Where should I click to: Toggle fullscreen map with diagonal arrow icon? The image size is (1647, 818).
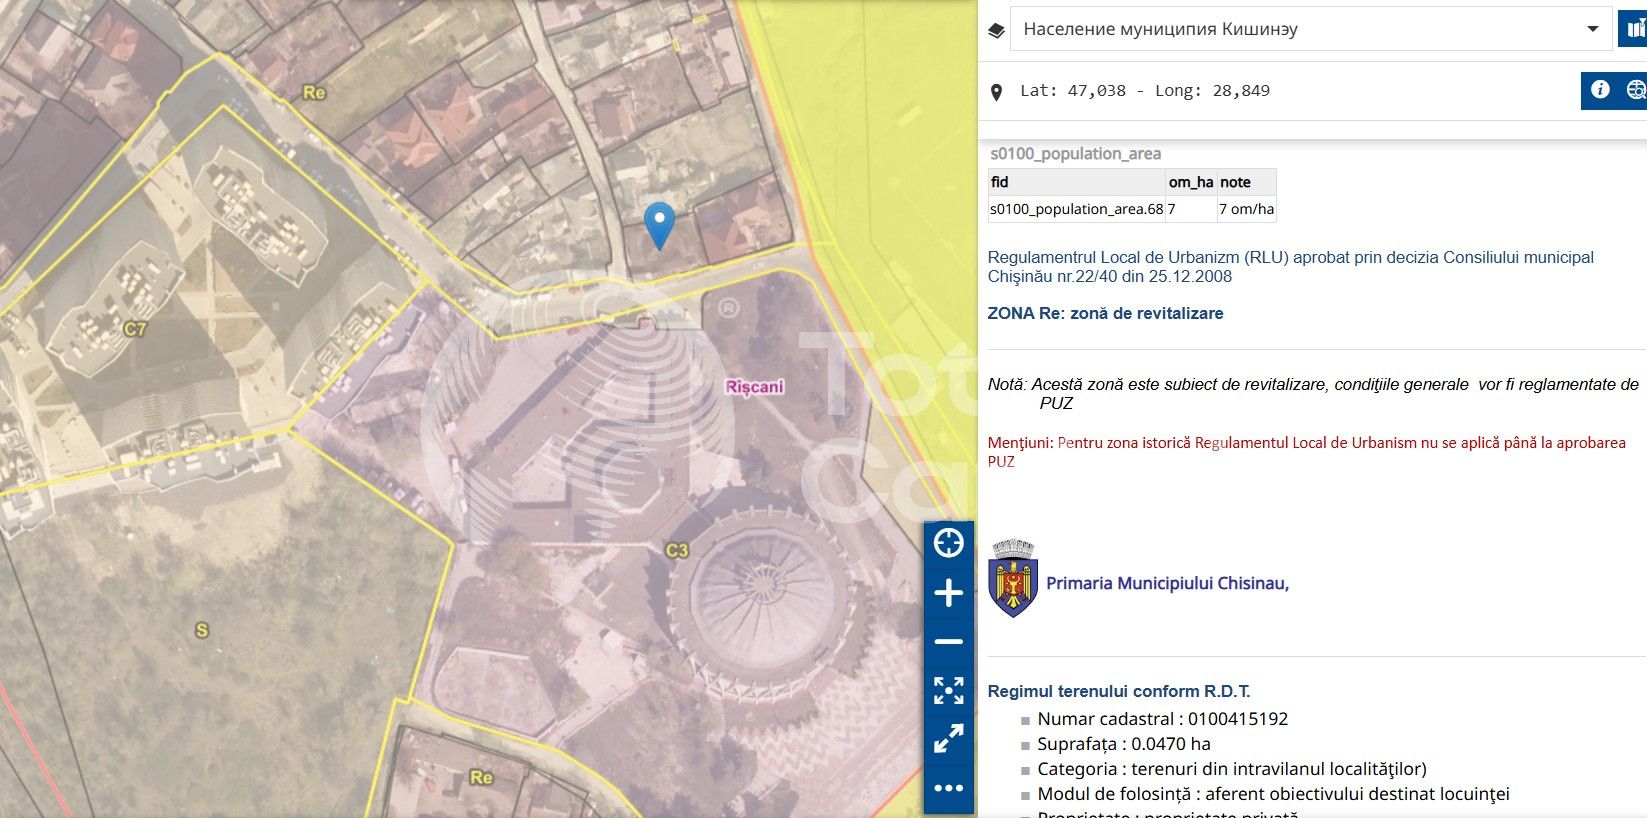pos(948,739)
